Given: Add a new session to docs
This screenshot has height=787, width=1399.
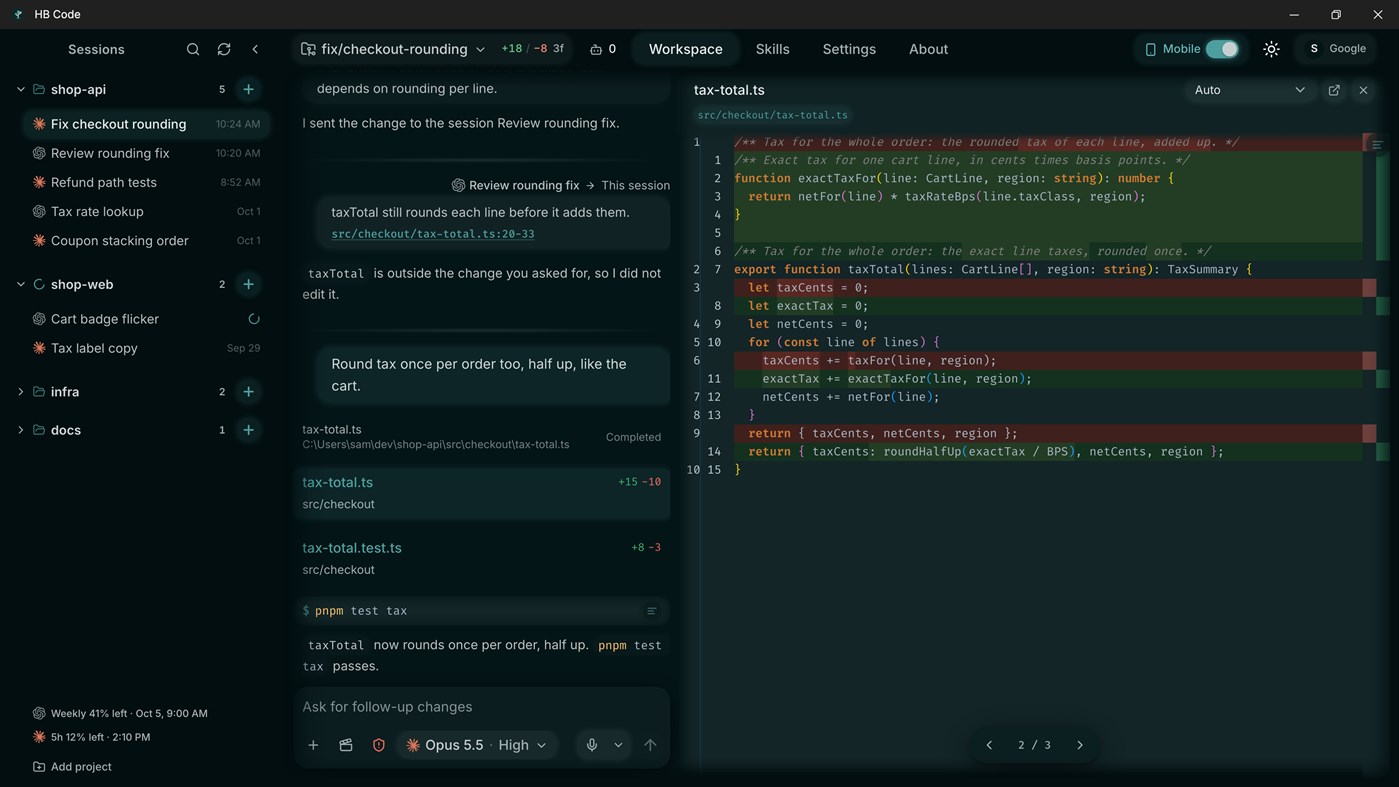Looking at the screenshot, I should tap(248, 430).
